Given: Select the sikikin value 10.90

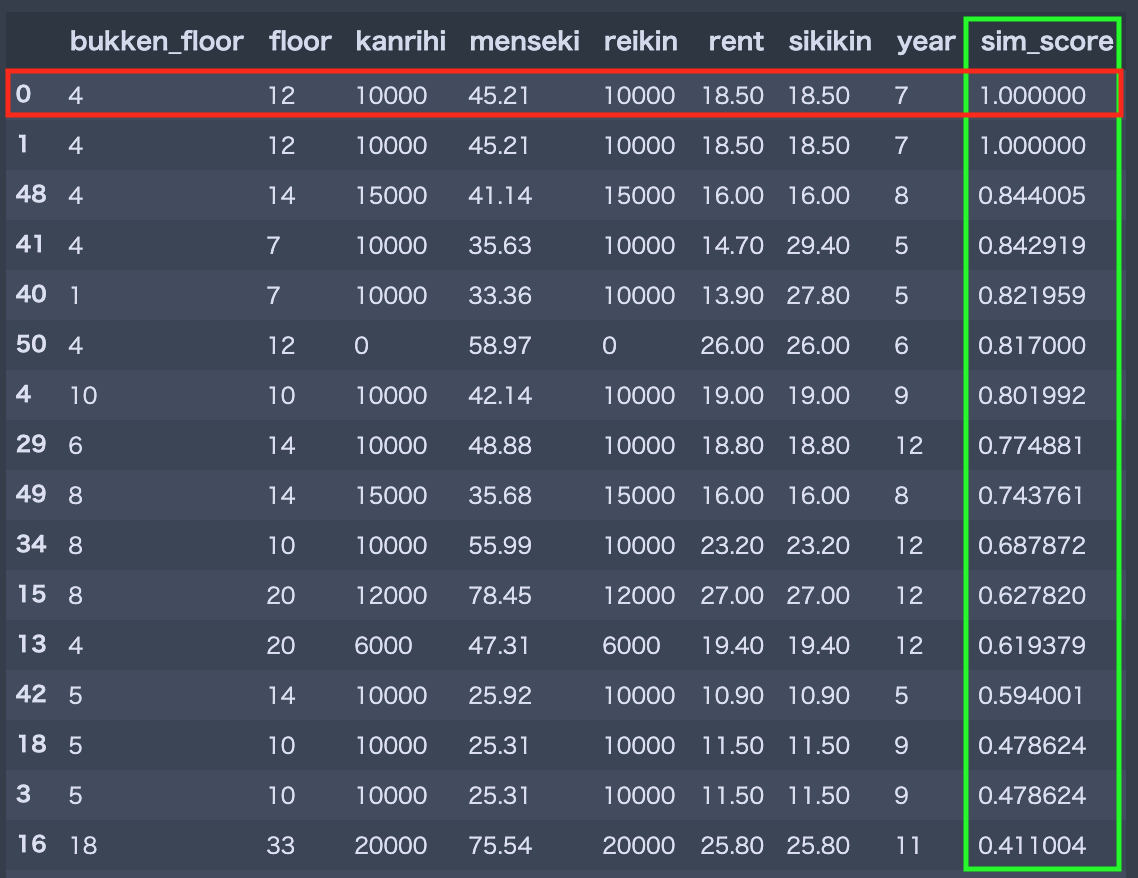Looking at the screenshot, I should pos(818,695).
